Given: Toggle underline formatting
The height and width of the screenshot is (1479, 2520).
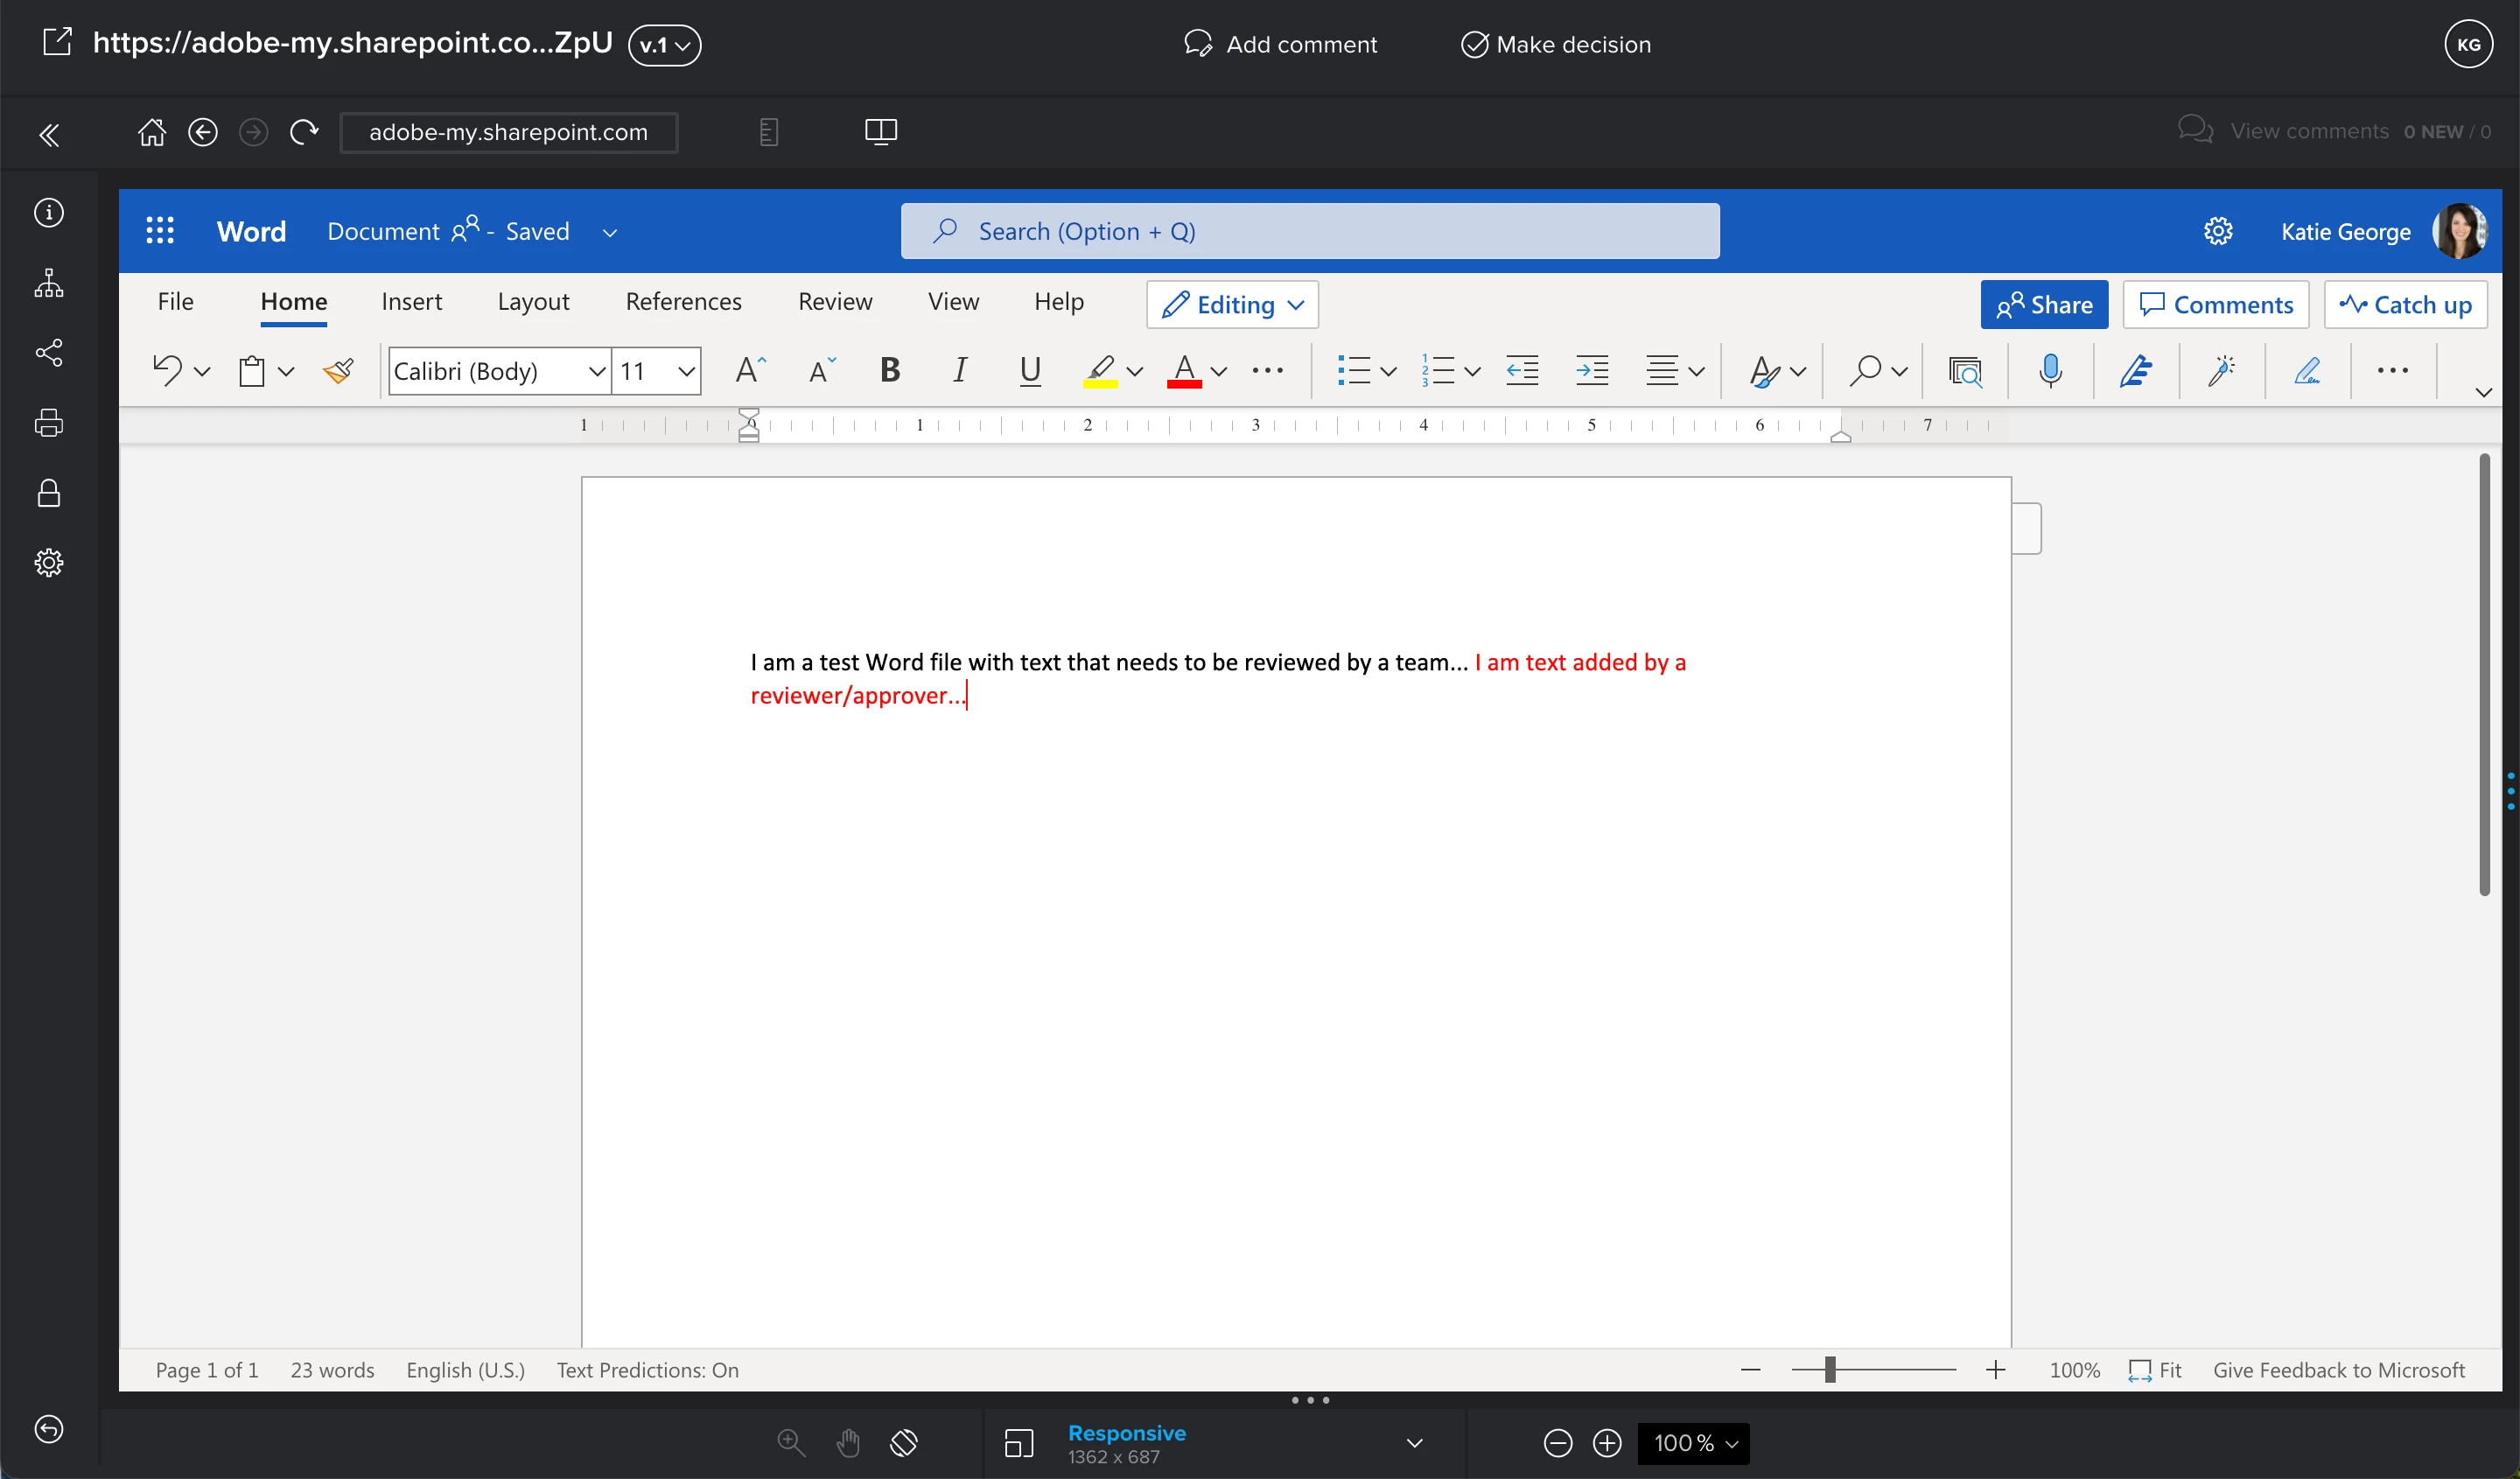Looking at the screenshot, I should click(x=1029, y=371).
